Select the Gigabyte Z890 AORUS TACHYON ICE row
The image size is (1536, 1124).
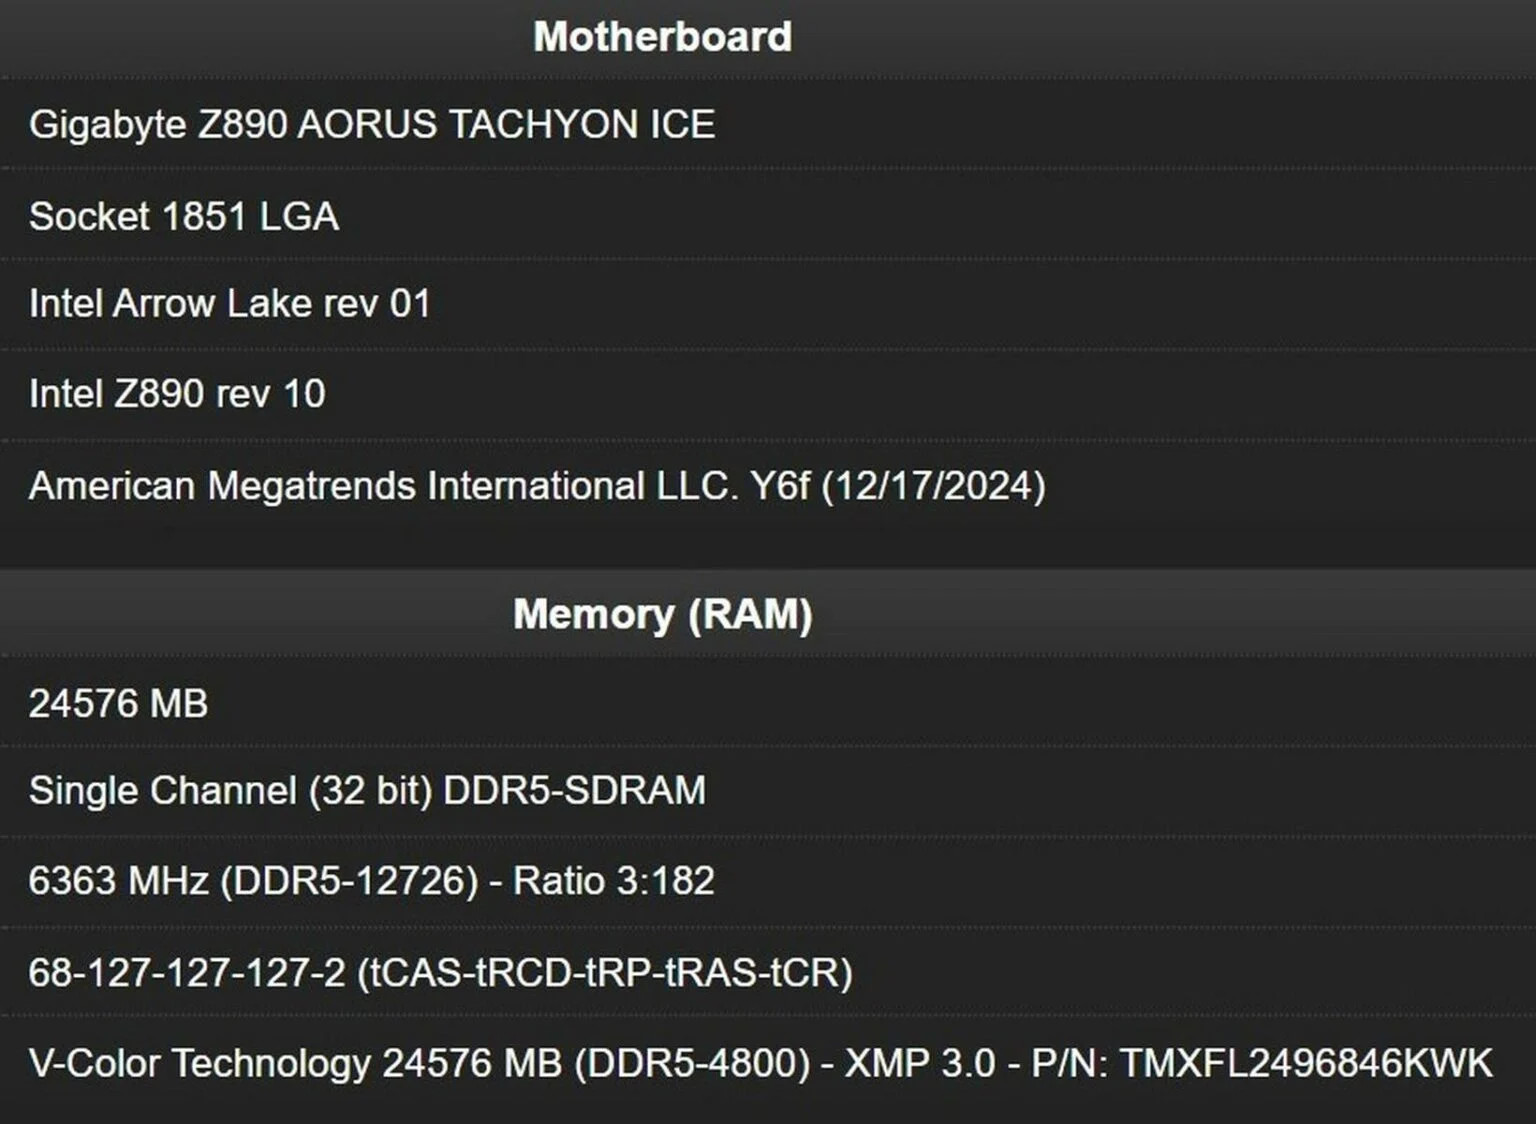[x=372, y=125]
